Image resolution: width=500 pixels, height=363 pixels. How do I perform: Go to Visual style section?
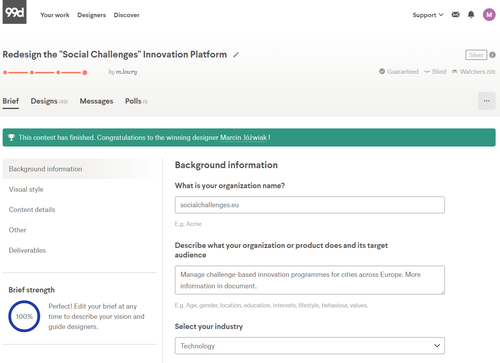26,189
